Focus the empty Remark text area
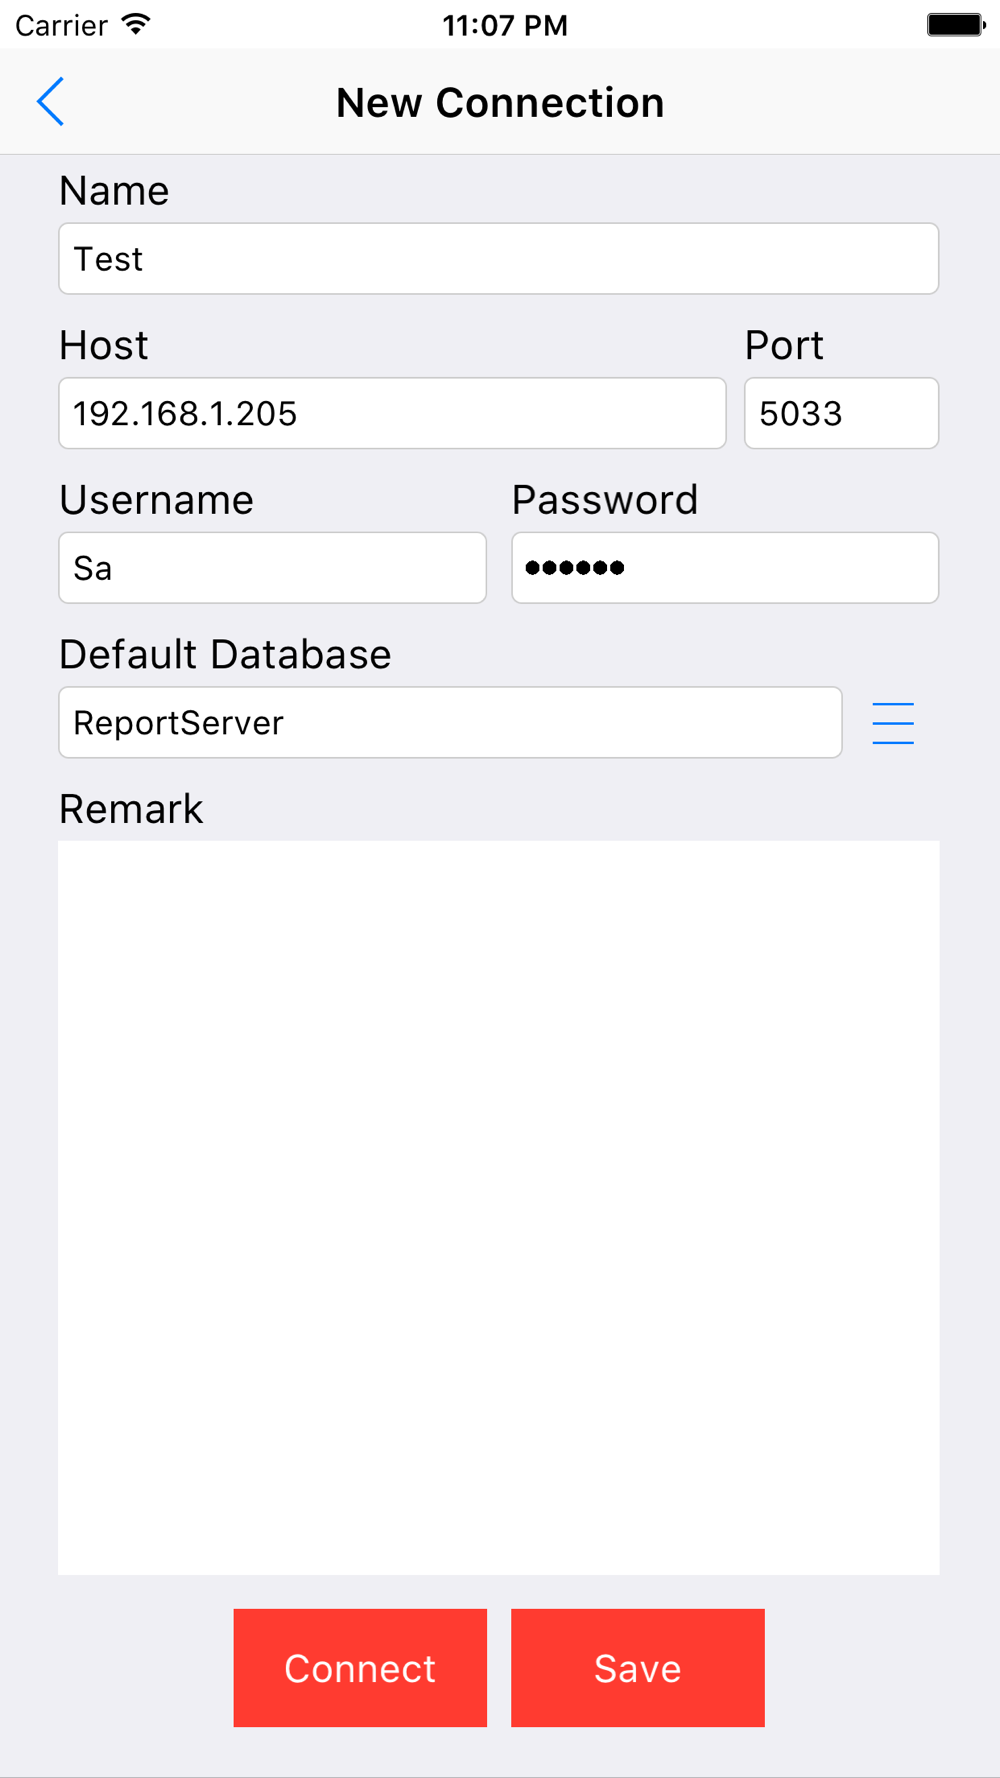This screenshot has height=1778, width=1000. (499, 1208)
